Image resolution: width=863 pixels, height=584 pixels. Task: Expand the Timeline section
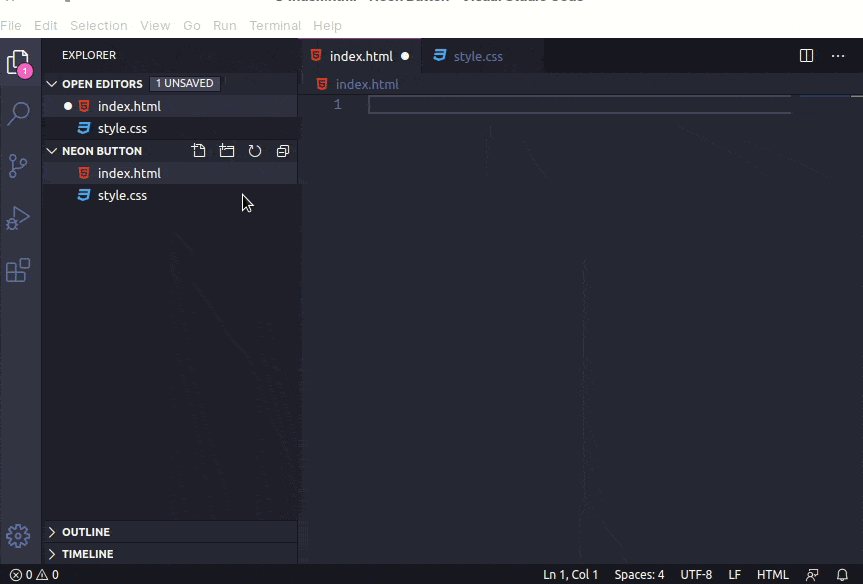tap(52, 554)
